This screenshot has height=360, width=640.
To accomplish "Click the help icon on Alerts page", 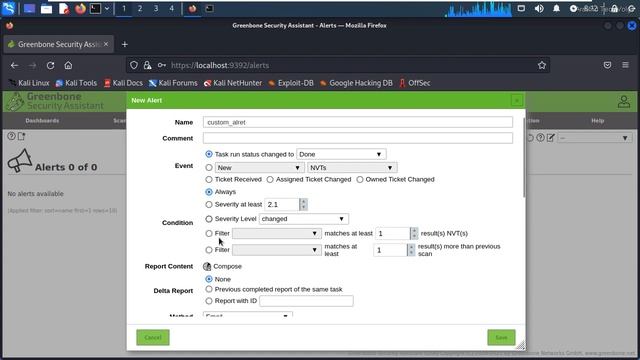I will [x=11, y=136].
